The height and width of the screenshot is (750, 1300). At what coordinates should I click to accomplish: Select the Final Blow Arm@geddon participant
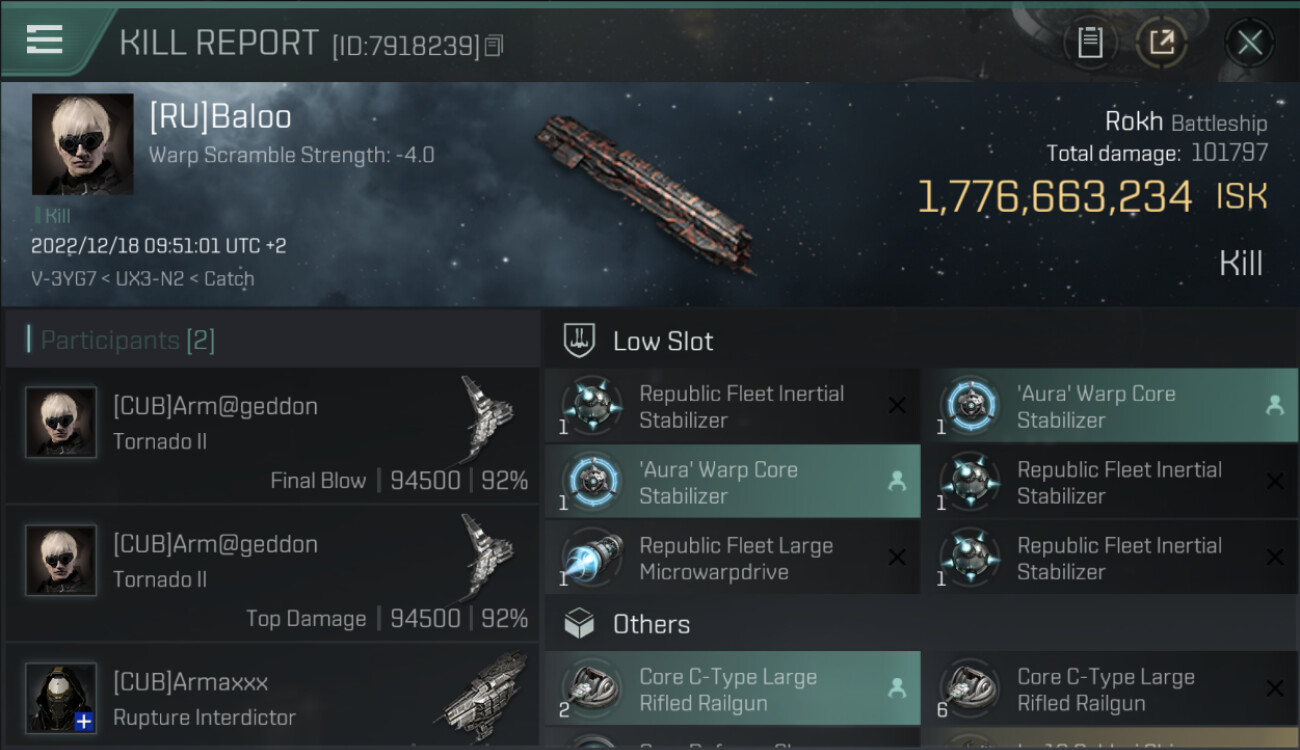pyautogui.click(x=272, y=435)
